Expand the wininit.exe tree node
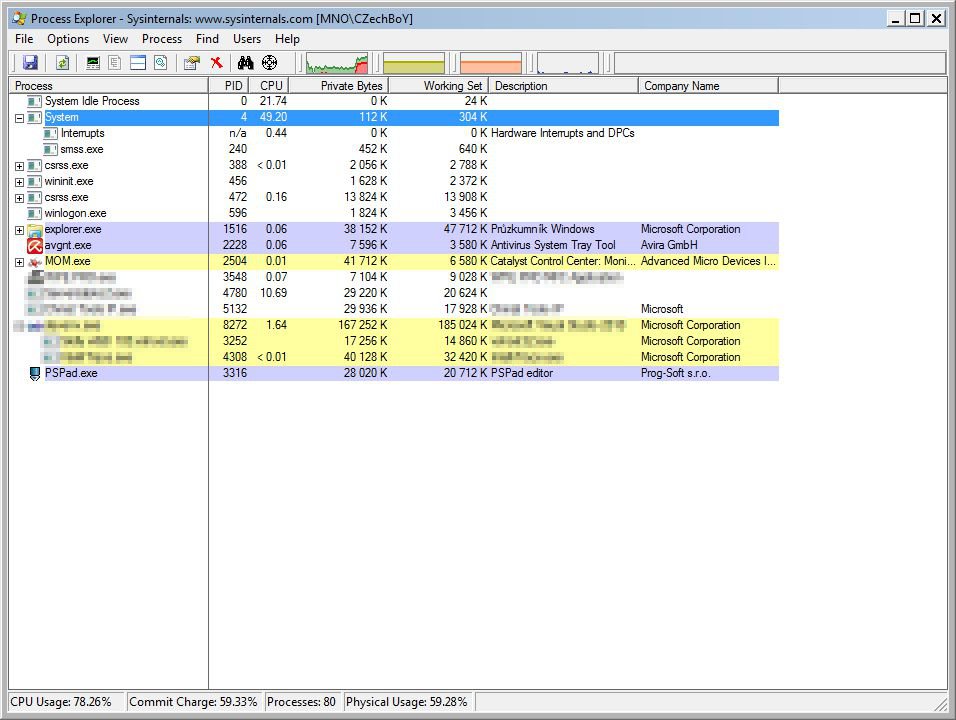This screenshot has width=956, height=720. pos(20,182)
